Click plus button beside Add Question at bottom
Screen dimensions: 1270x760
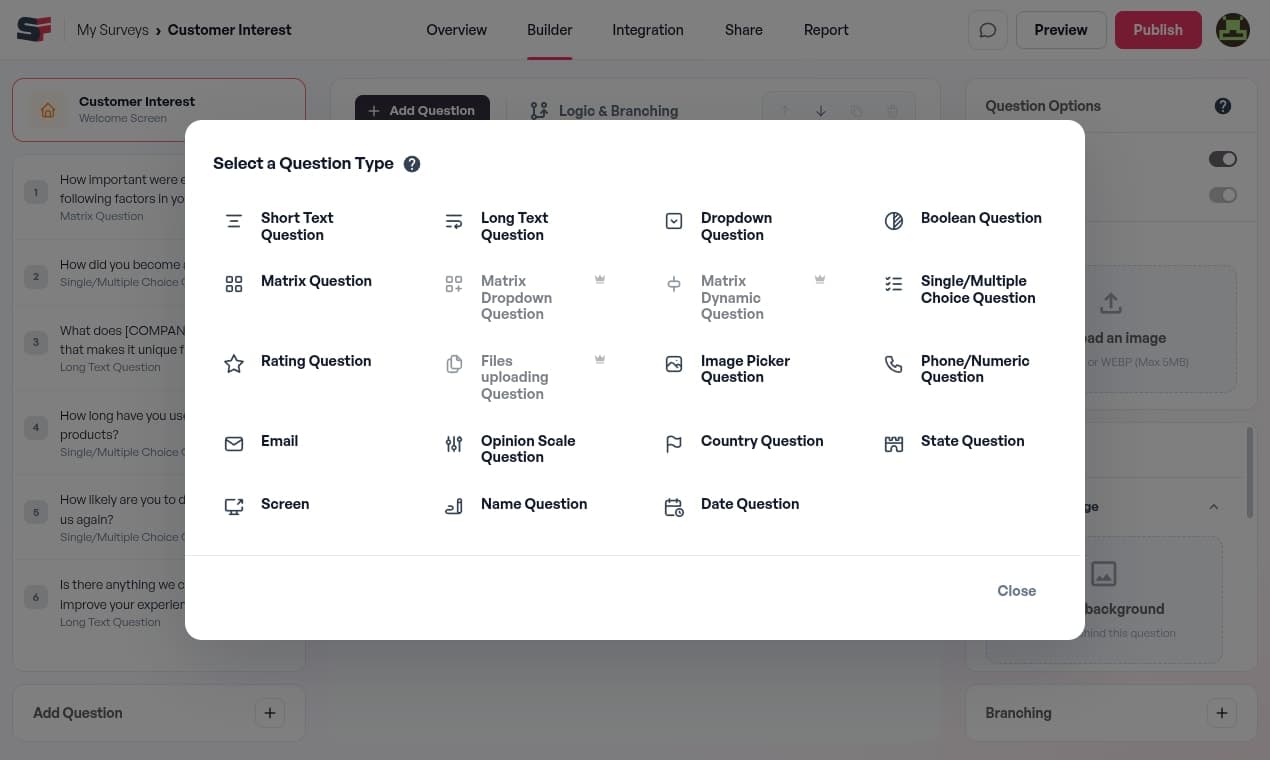269,713
